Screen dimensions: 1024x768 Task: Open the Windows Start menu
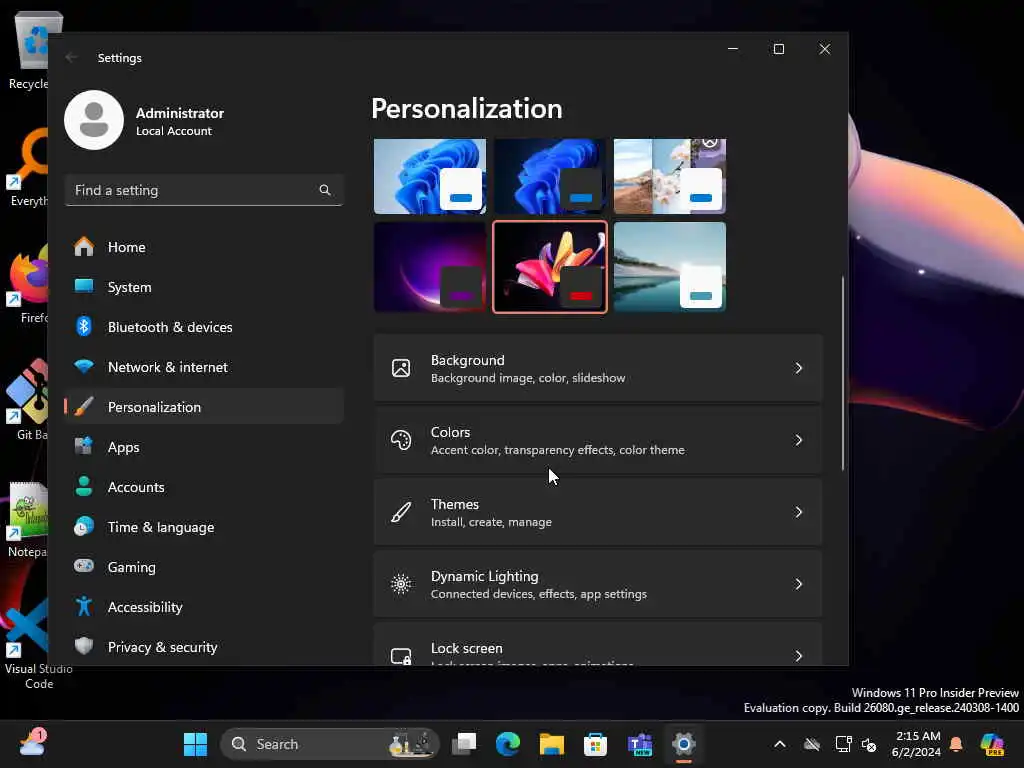point(195,744)
